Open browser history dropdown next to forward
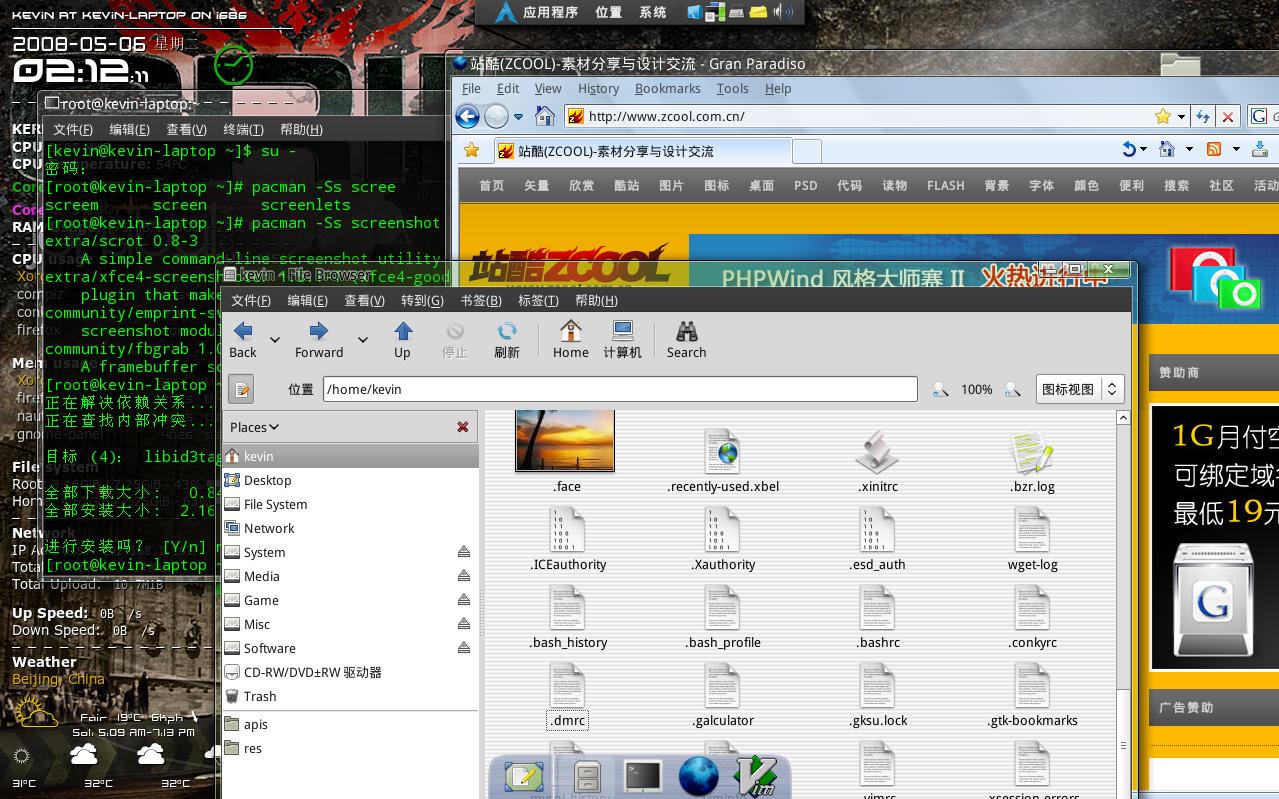The width and height of the screenshot is (1279, 799). (518, 117)
